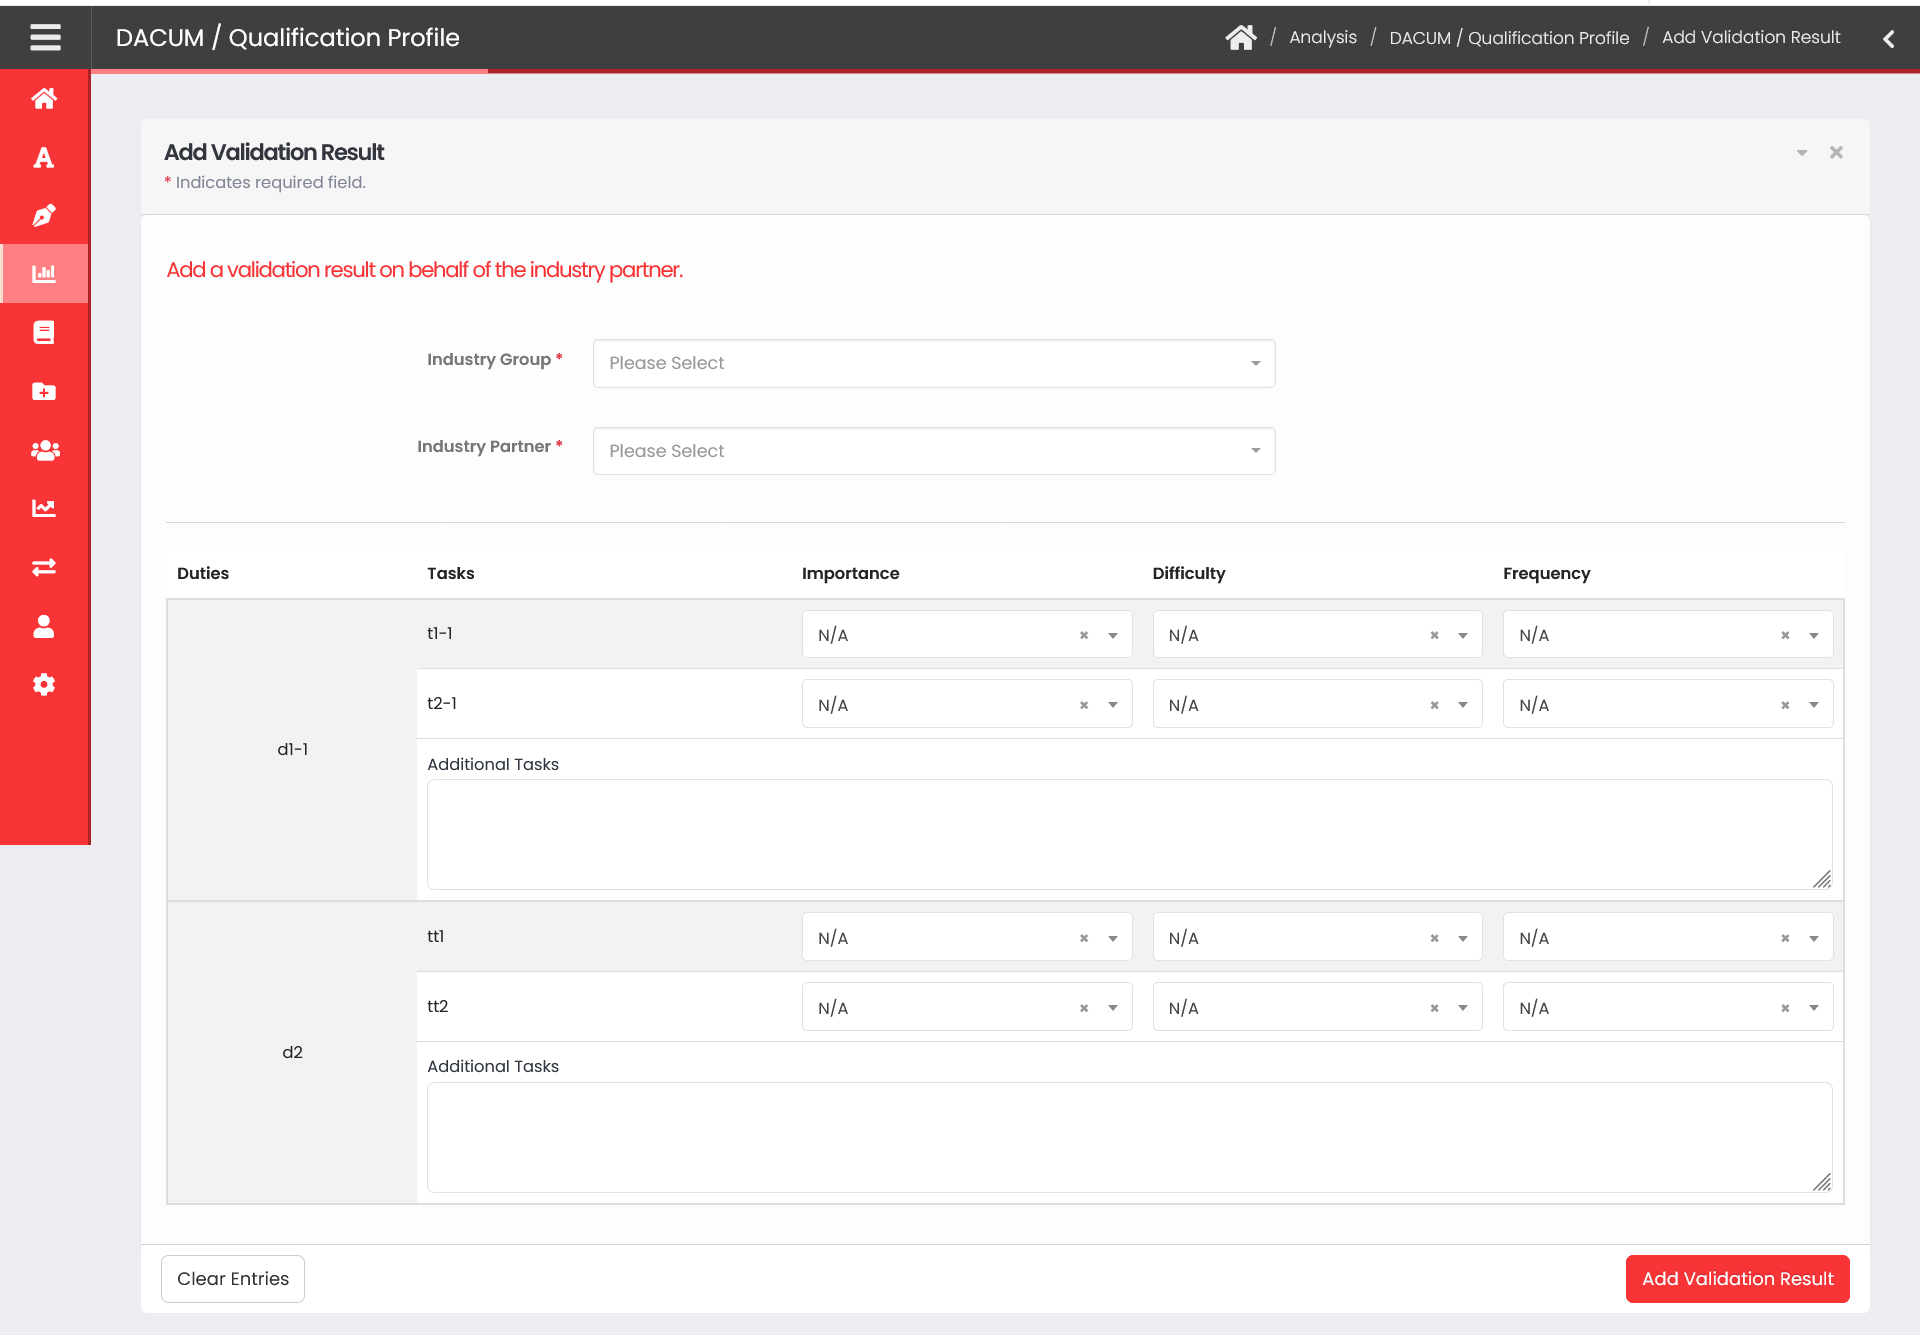Viewport: 1920px width, 1335px height.
Task: Clear t2-1 Difficulty selection
Action: coord(1434,705)
